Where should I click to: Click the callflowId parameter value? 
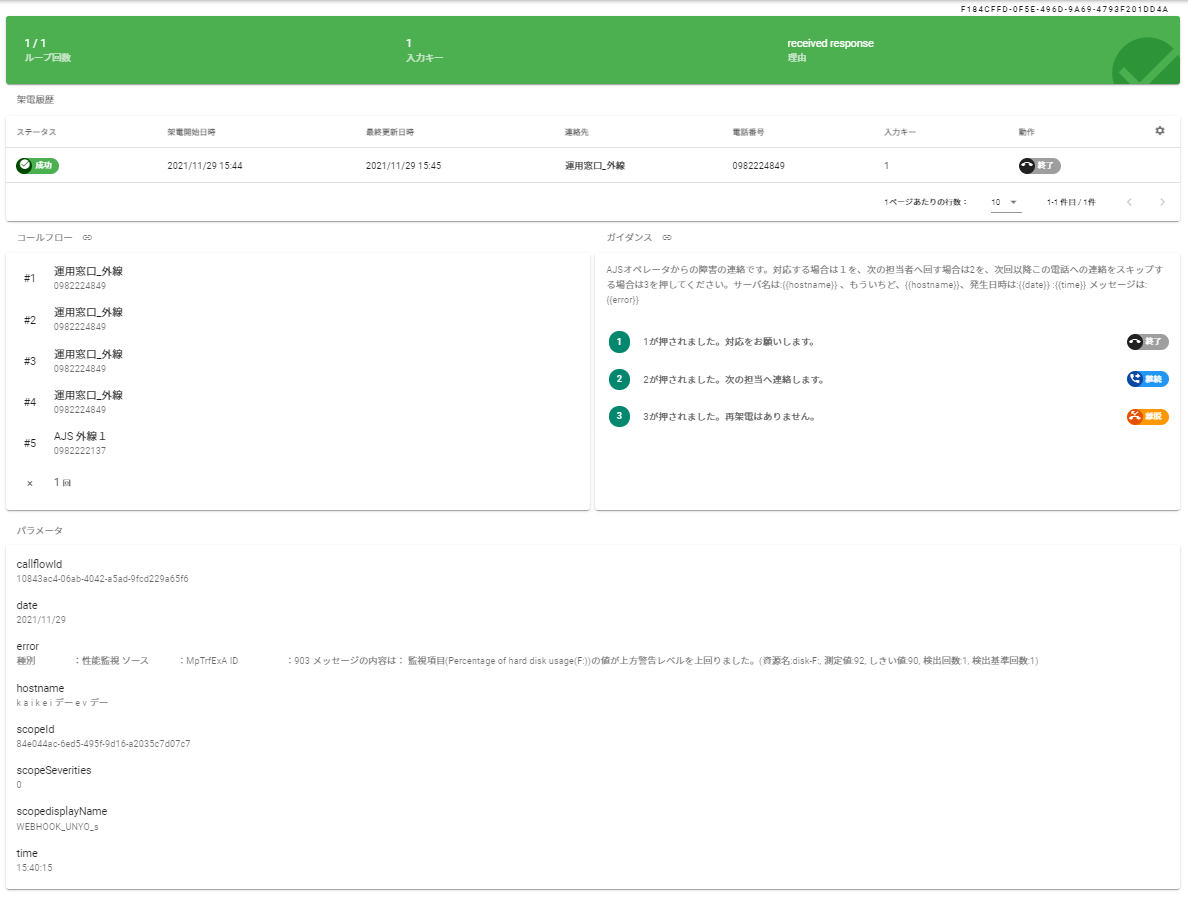[103, 579]
